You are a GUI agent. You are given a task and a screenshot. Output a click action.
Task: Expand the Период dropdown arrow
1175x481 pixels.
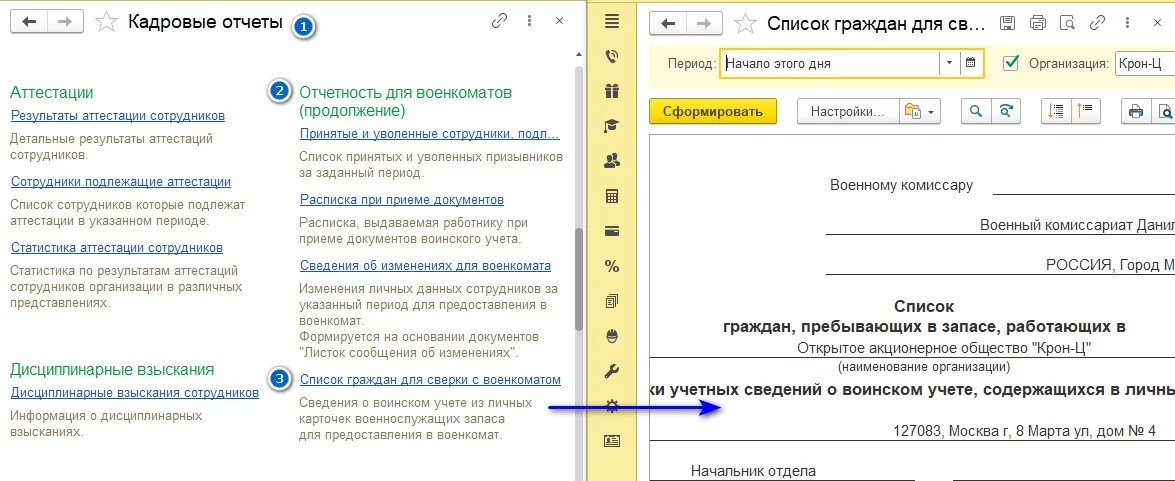pyautogui.click(x=949, y=64)
